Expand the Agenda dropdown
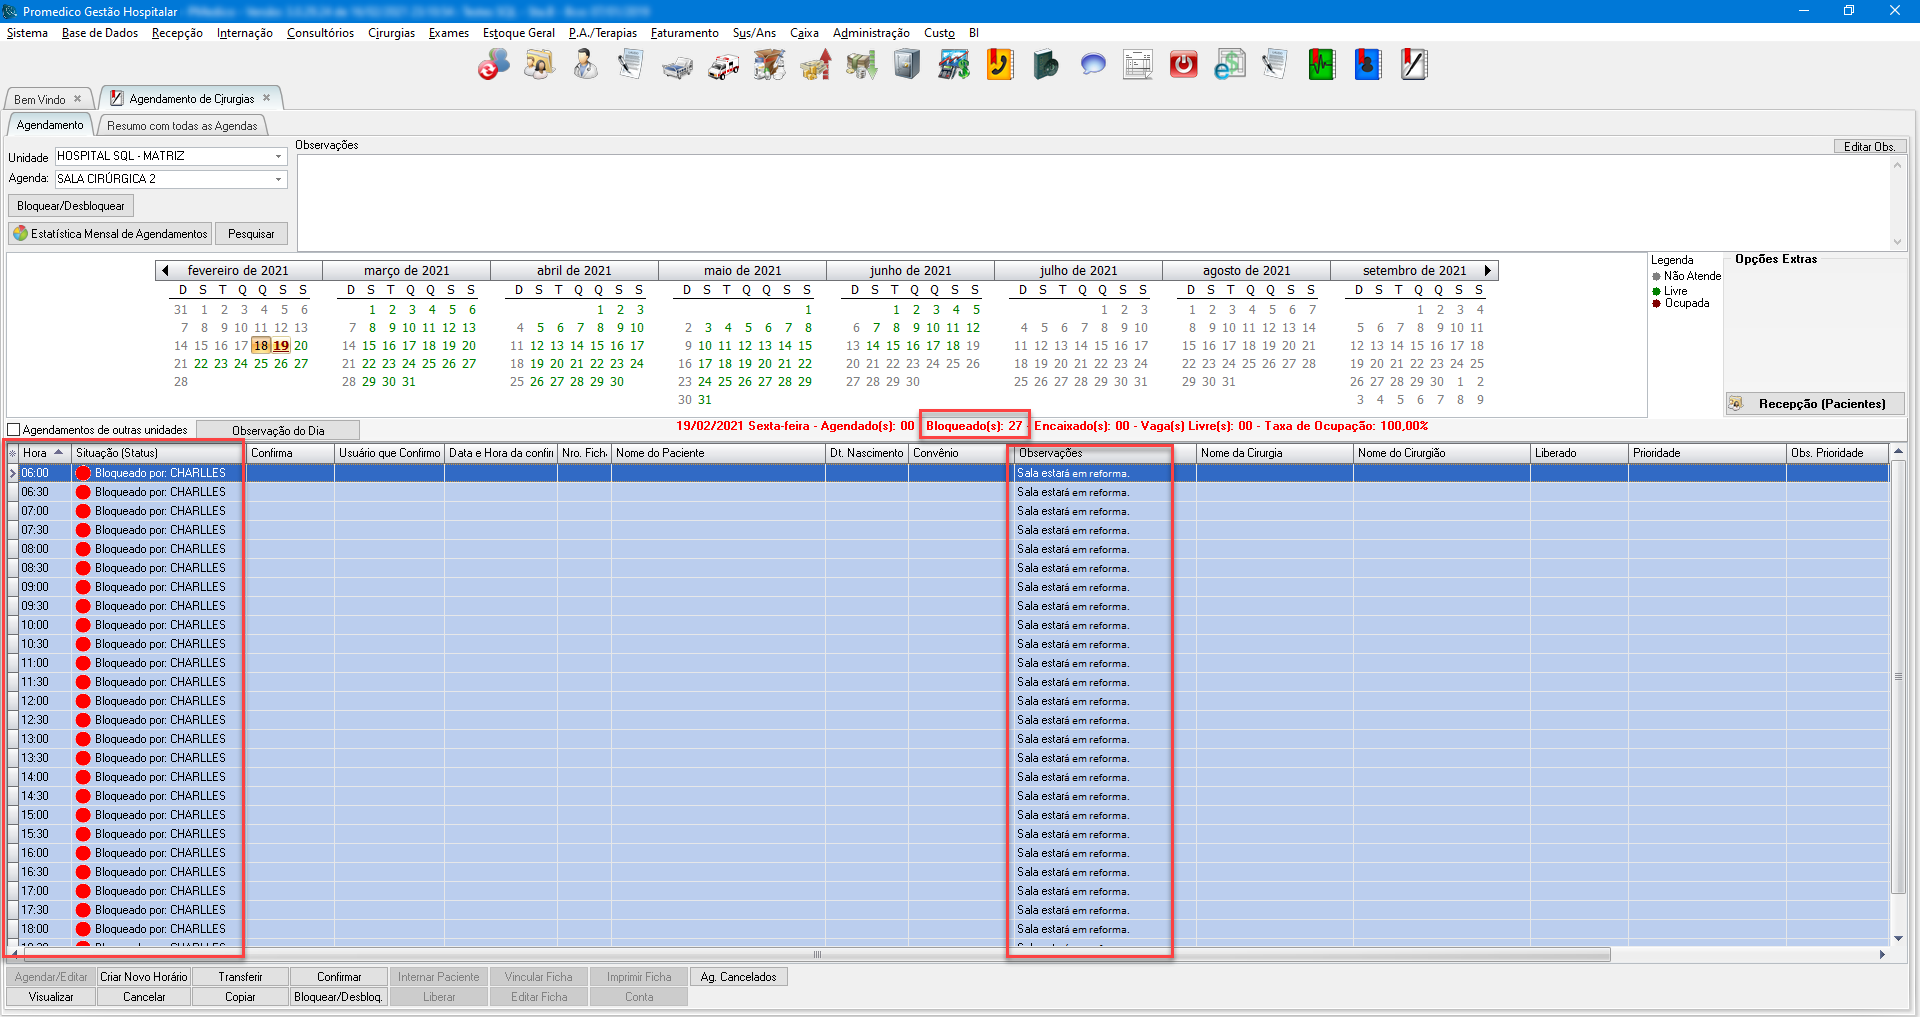The height and width of the screenshot is (1017, 1920). pyautogui.click(x=278, y=179)
